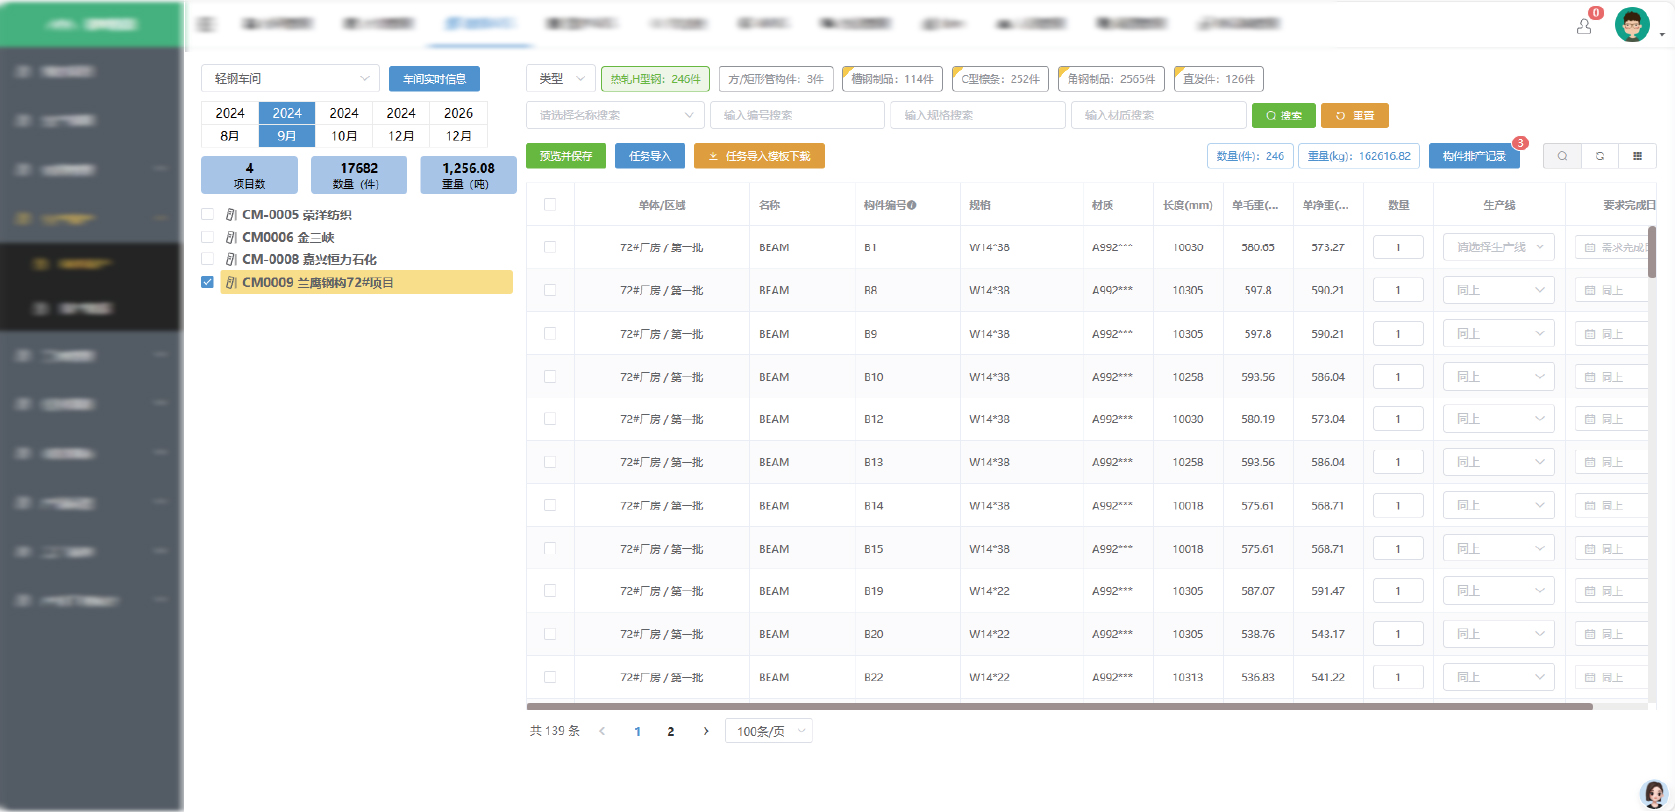Filter by C型檩条 252件 tag
The width and height of the screenshot is (1675, 812).
coord(1000,79)
